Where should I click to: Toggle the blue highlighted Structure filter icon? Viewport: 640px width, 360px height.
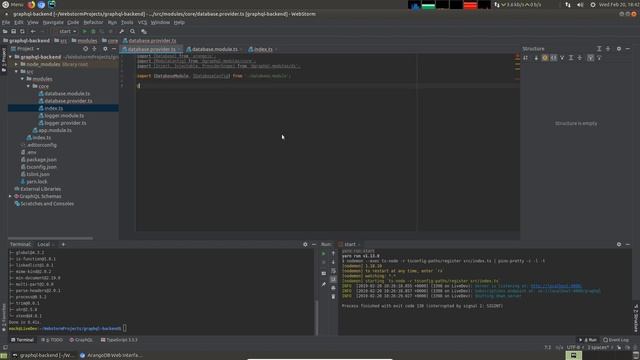(x=553, y=58)
